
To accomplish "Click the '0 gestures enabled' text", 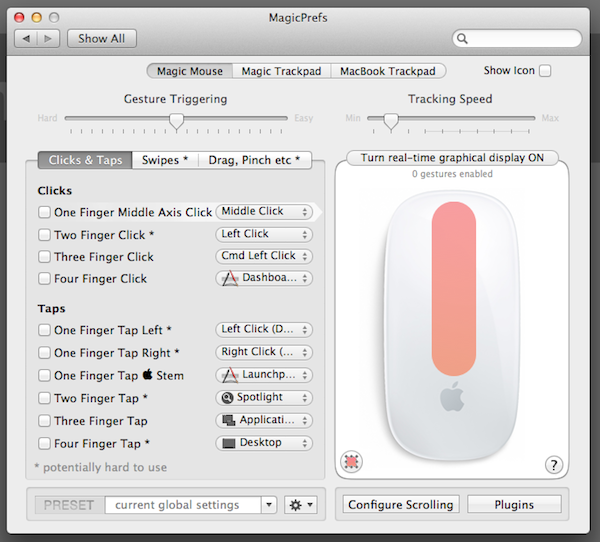I will click(x=452, y=174).
